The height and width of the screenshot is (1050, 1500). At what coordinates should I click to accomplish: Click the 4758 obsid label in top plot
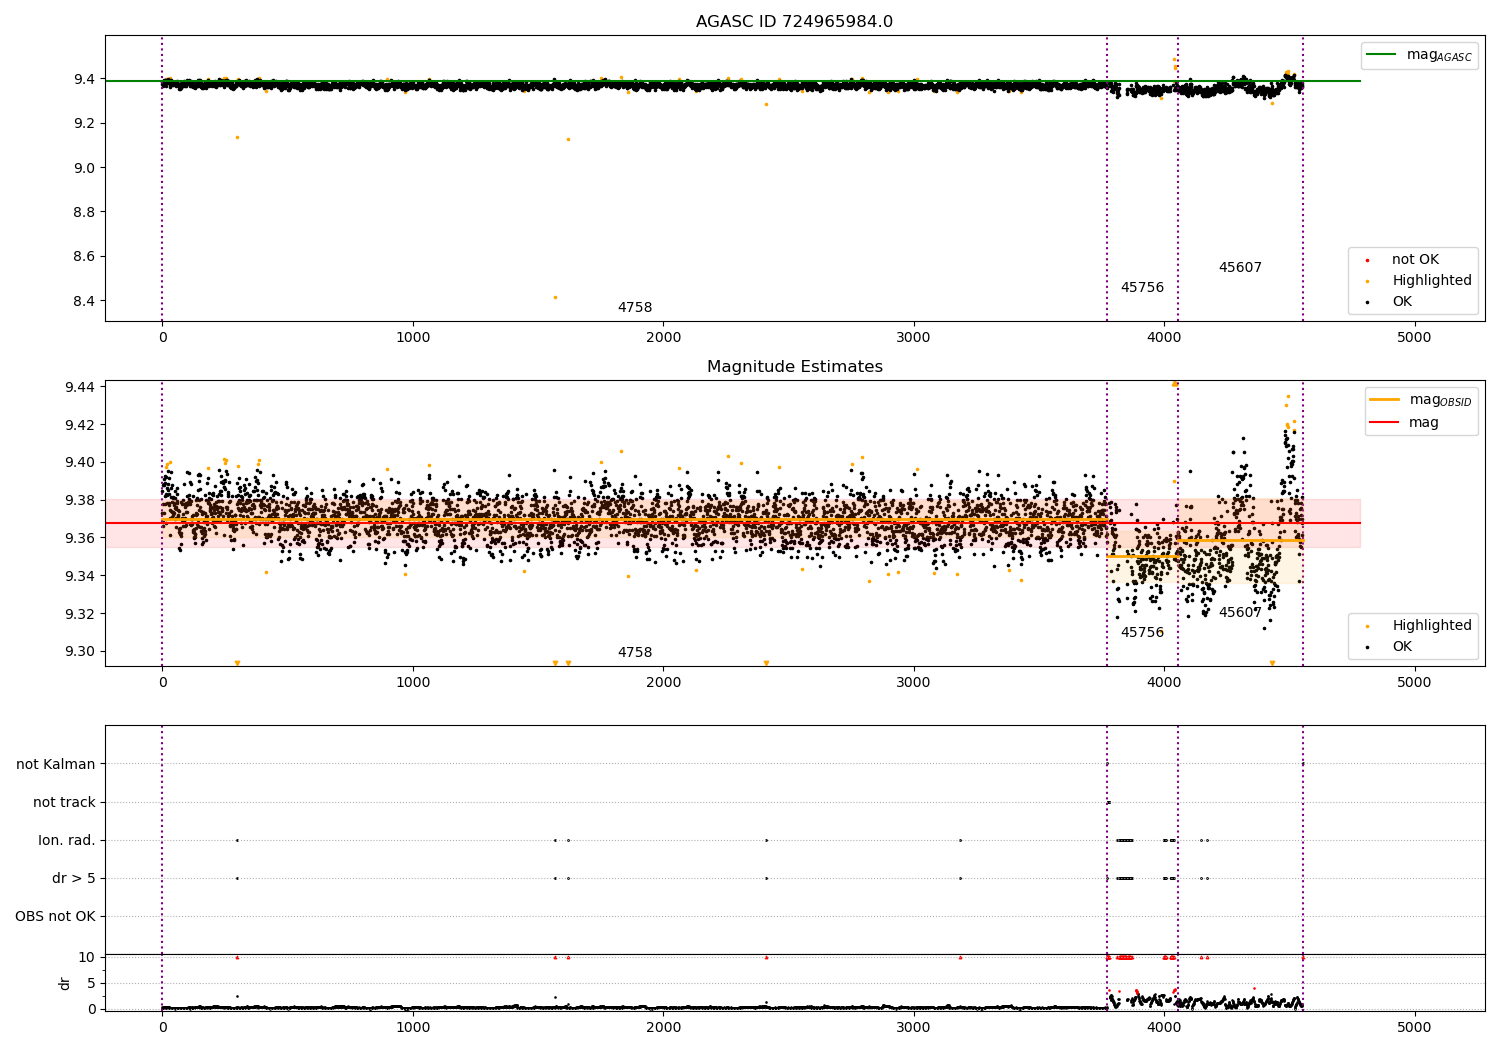(x=634, y=308)
